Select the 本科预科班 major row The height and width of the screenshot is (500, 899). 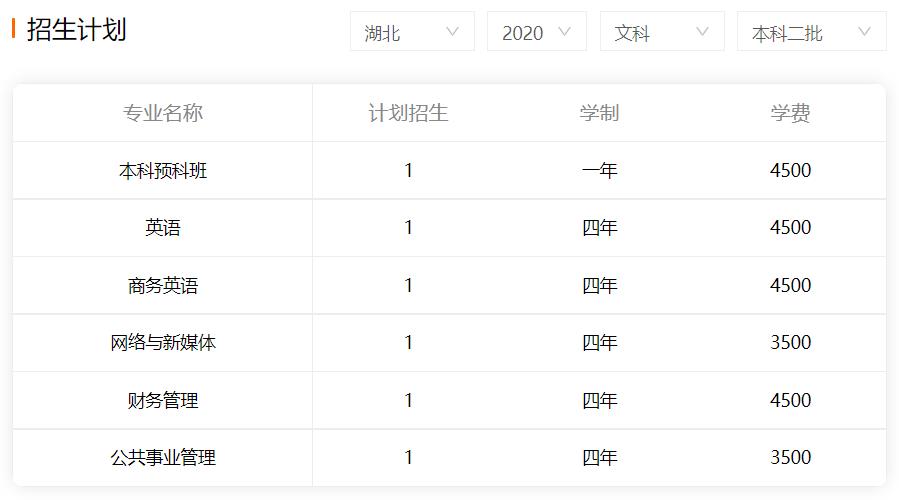[x=450, y=170]
